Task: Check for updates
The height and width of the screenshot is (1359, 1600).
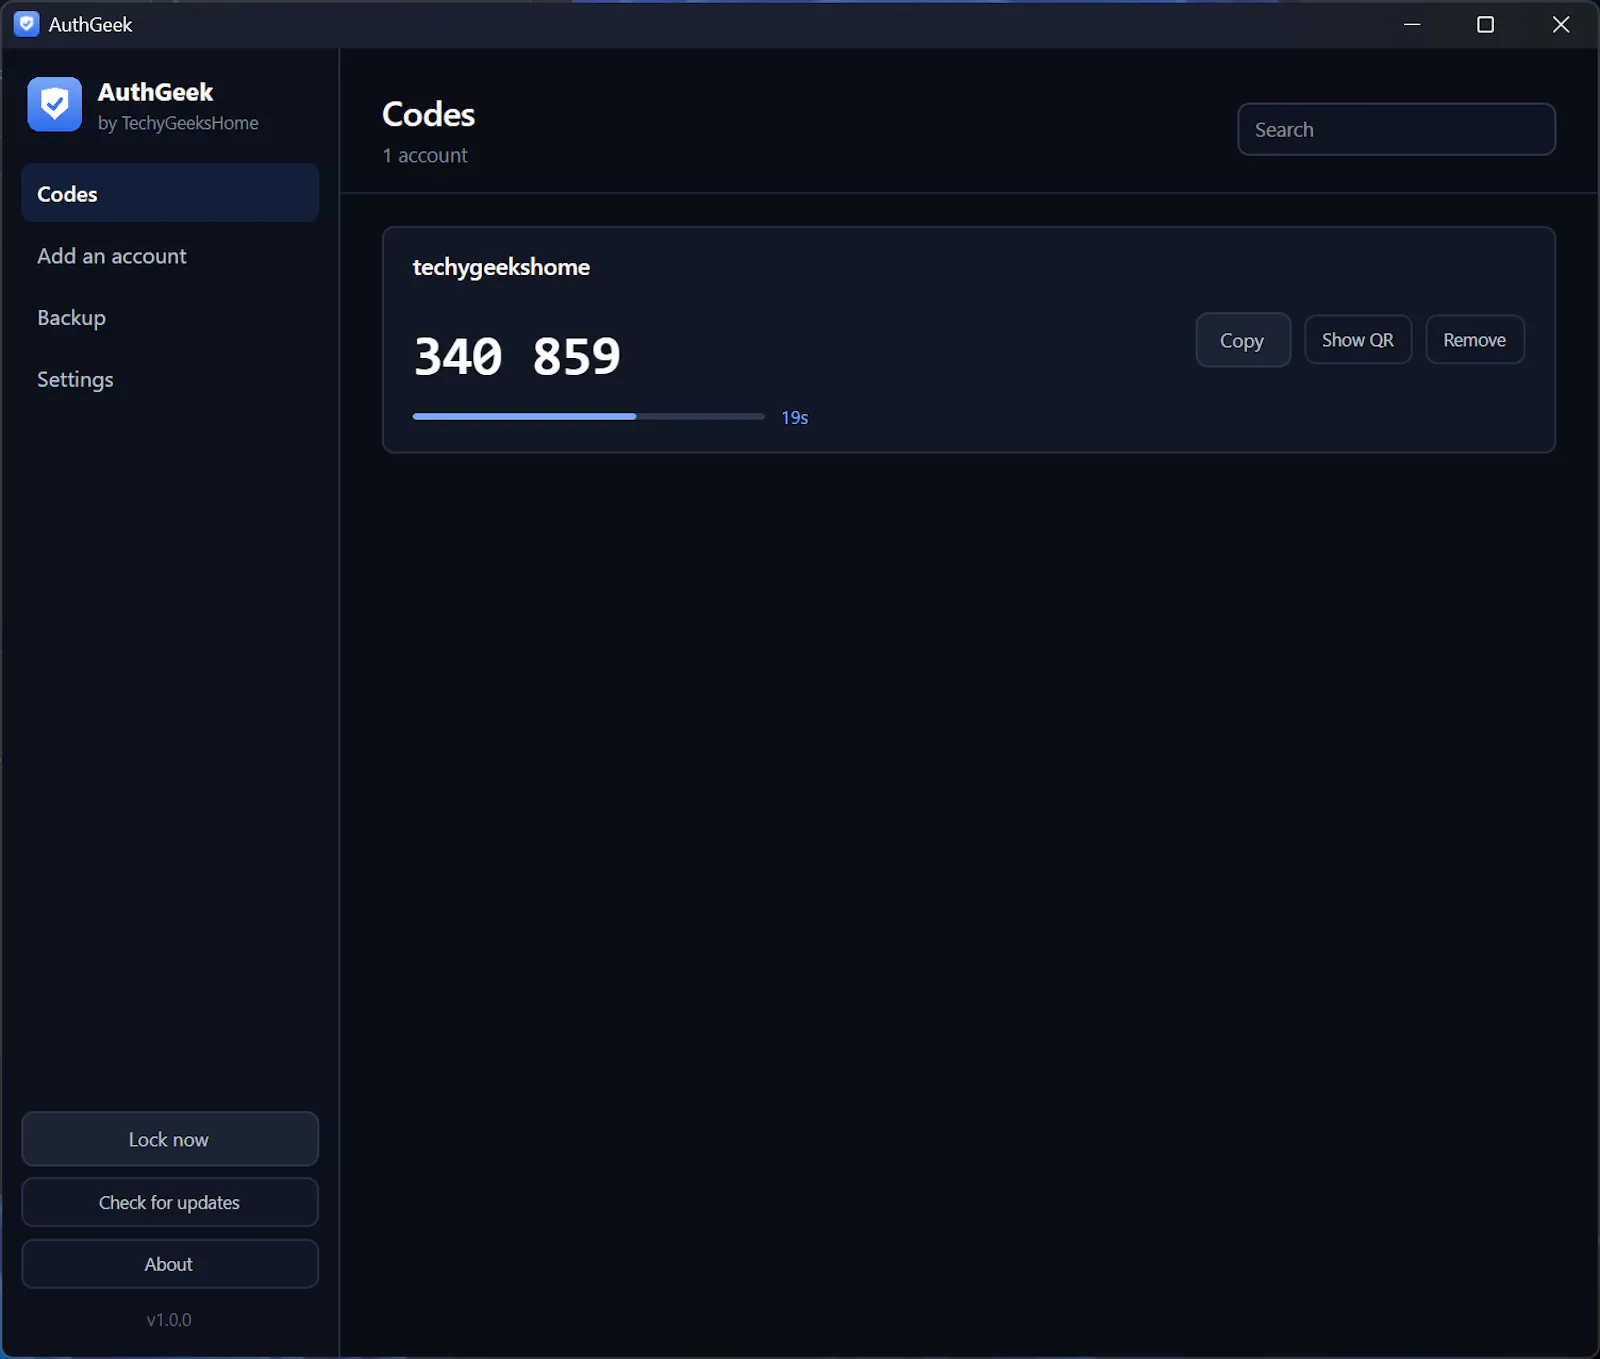Action: click(x=170, y=1202)
